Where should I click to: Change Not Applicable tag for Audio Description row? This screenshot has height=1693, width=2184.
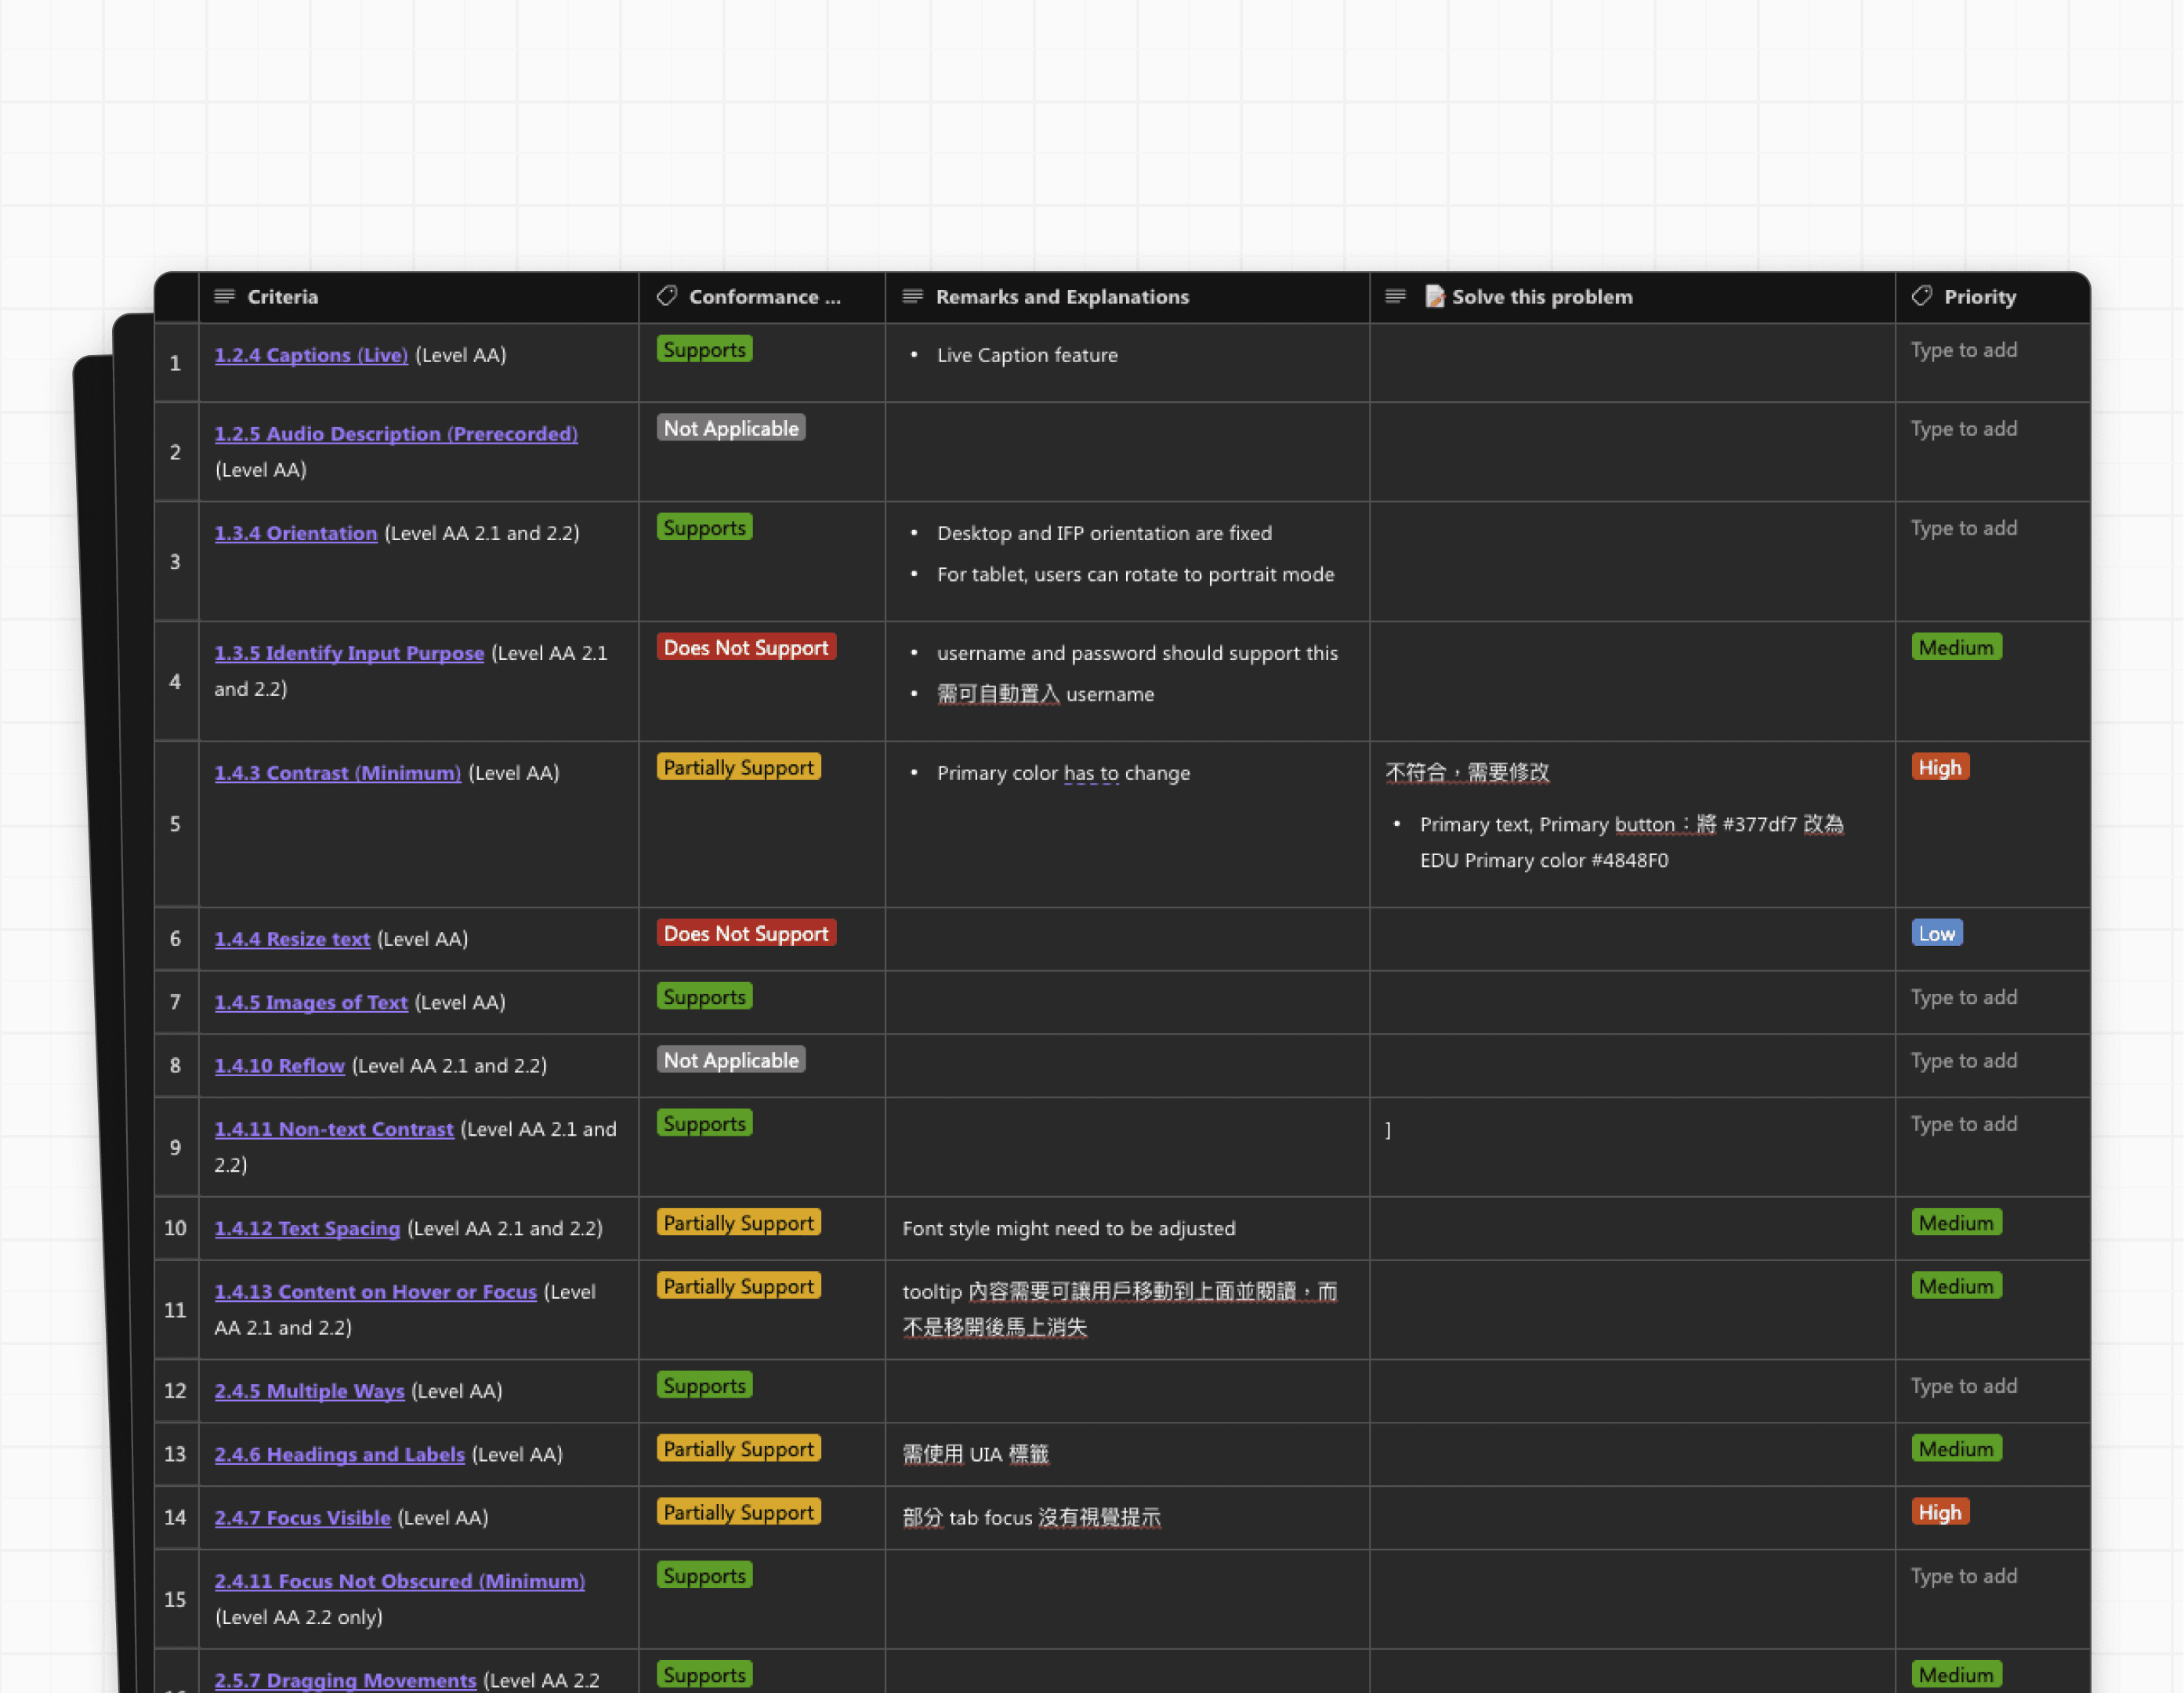coord(731,428)
